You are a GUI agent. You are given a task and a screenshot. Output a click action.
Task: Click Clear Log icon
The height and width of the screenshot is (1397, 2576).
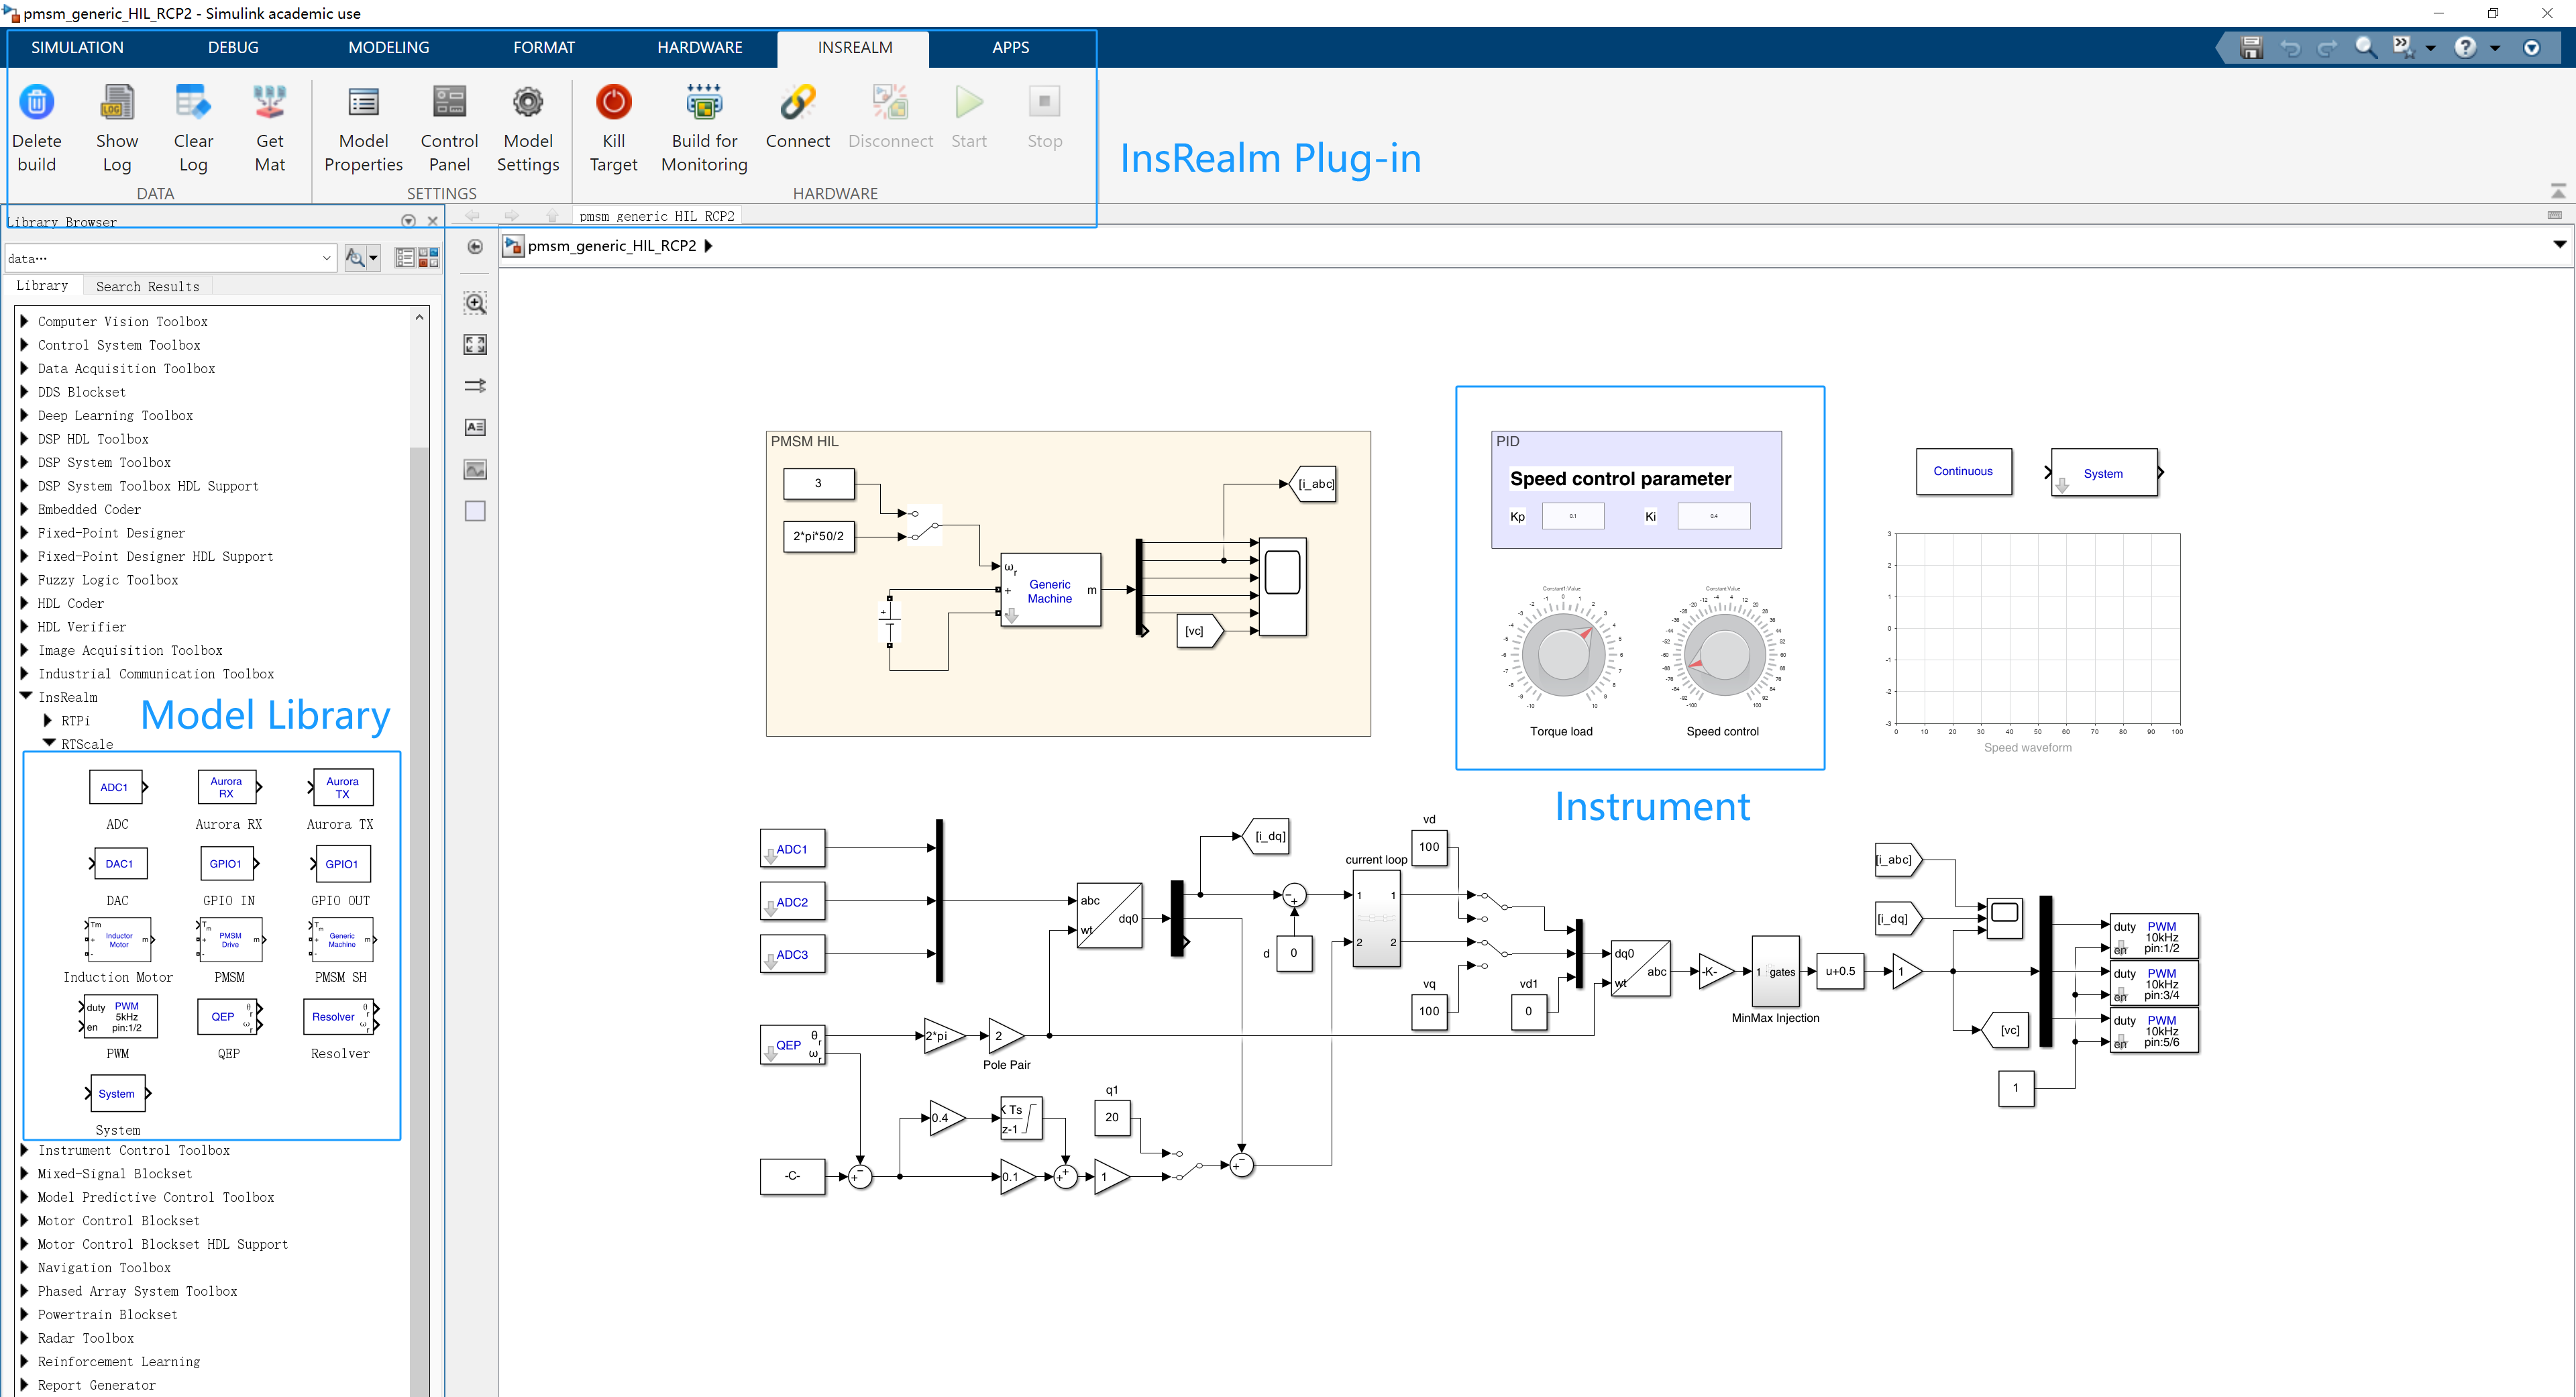pyautogui.click(x=193, y=102)
